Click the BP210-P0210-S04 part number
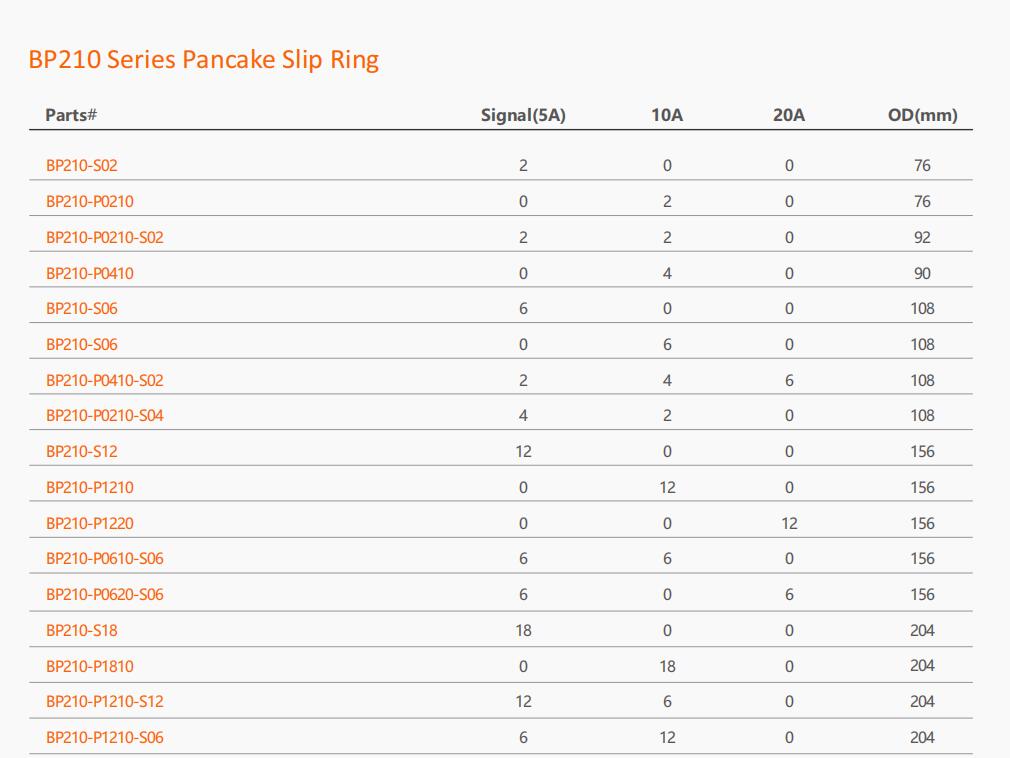1010x758 pixels. click(x=104, y=416)
